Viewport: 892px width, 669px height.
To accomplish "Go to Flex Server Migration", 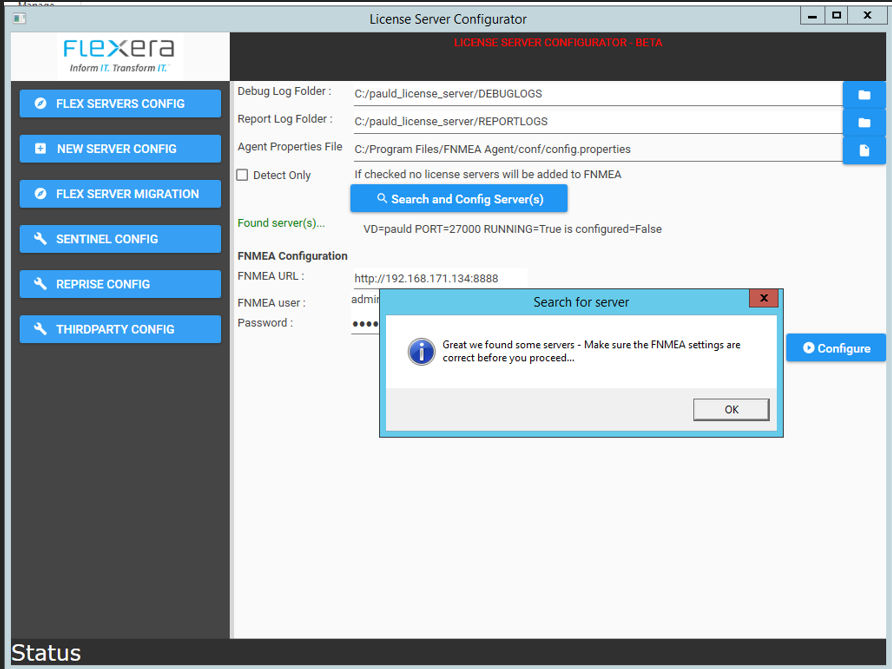I will (120, 194).
